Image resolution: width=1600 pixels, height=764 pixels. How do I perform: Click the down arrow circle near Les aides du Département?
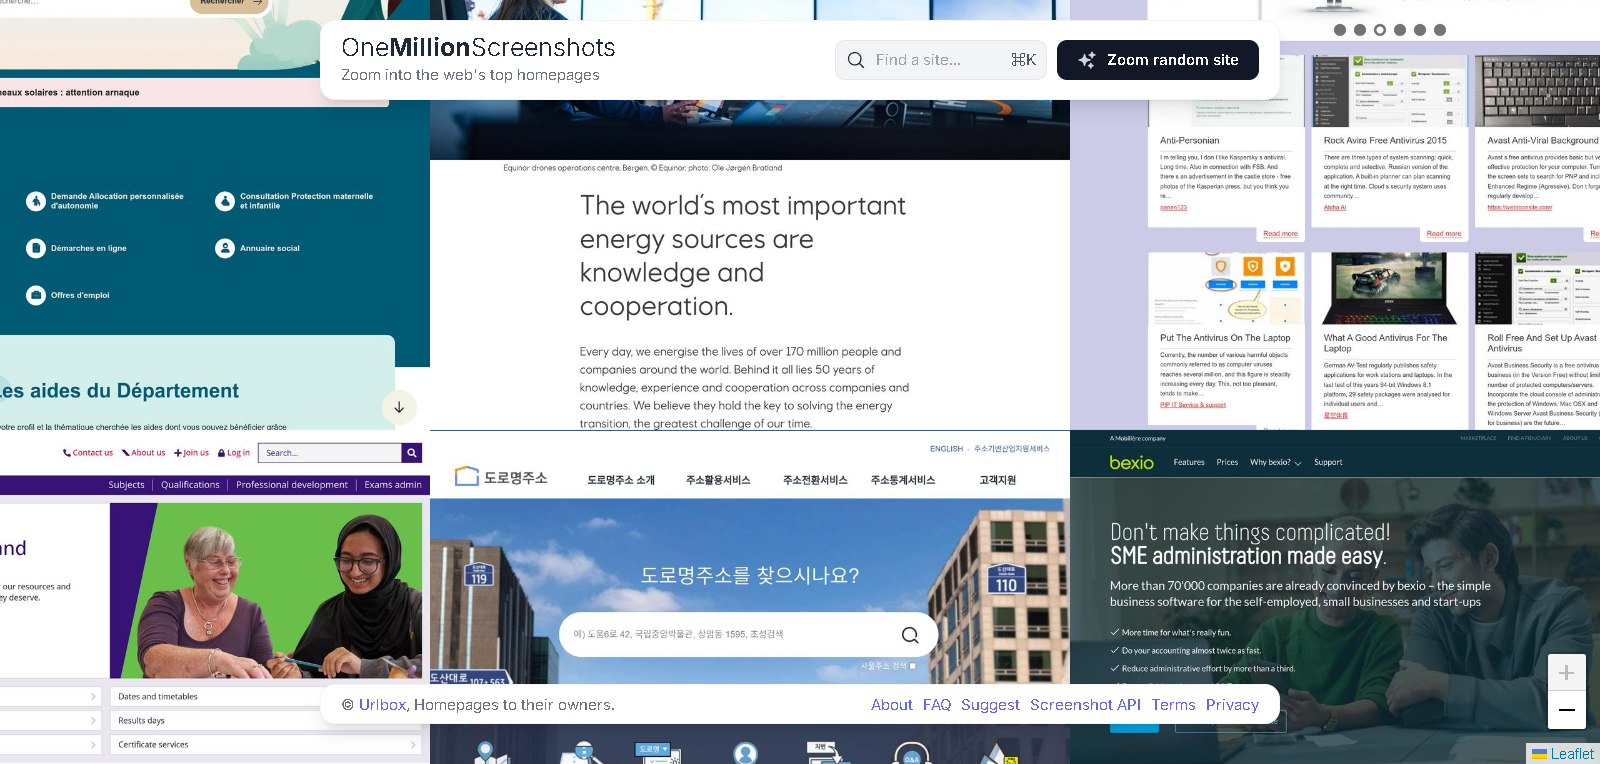click(399, 407)
